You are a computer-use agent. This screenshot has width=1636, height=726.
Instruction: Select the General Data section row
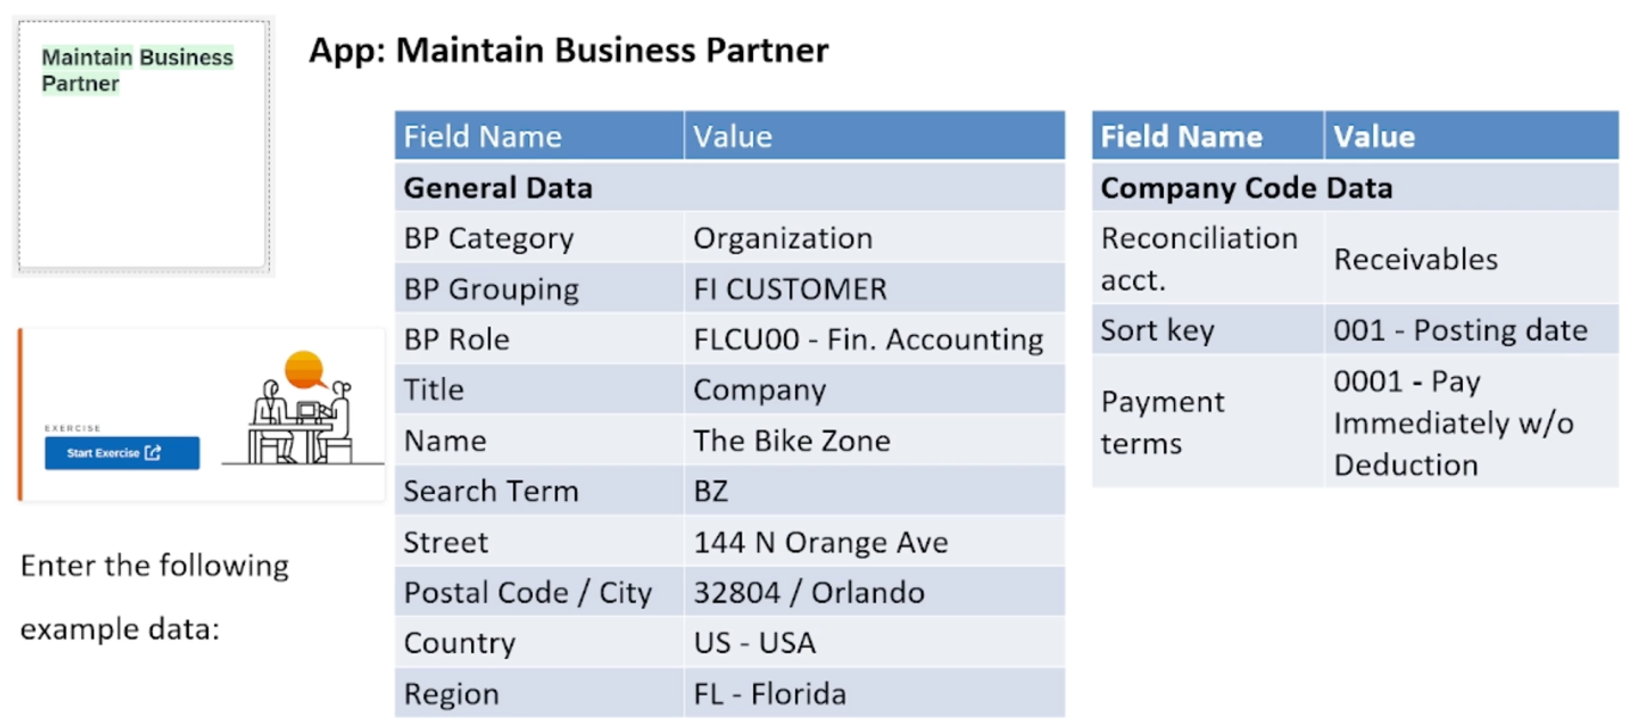click(730, 187)
